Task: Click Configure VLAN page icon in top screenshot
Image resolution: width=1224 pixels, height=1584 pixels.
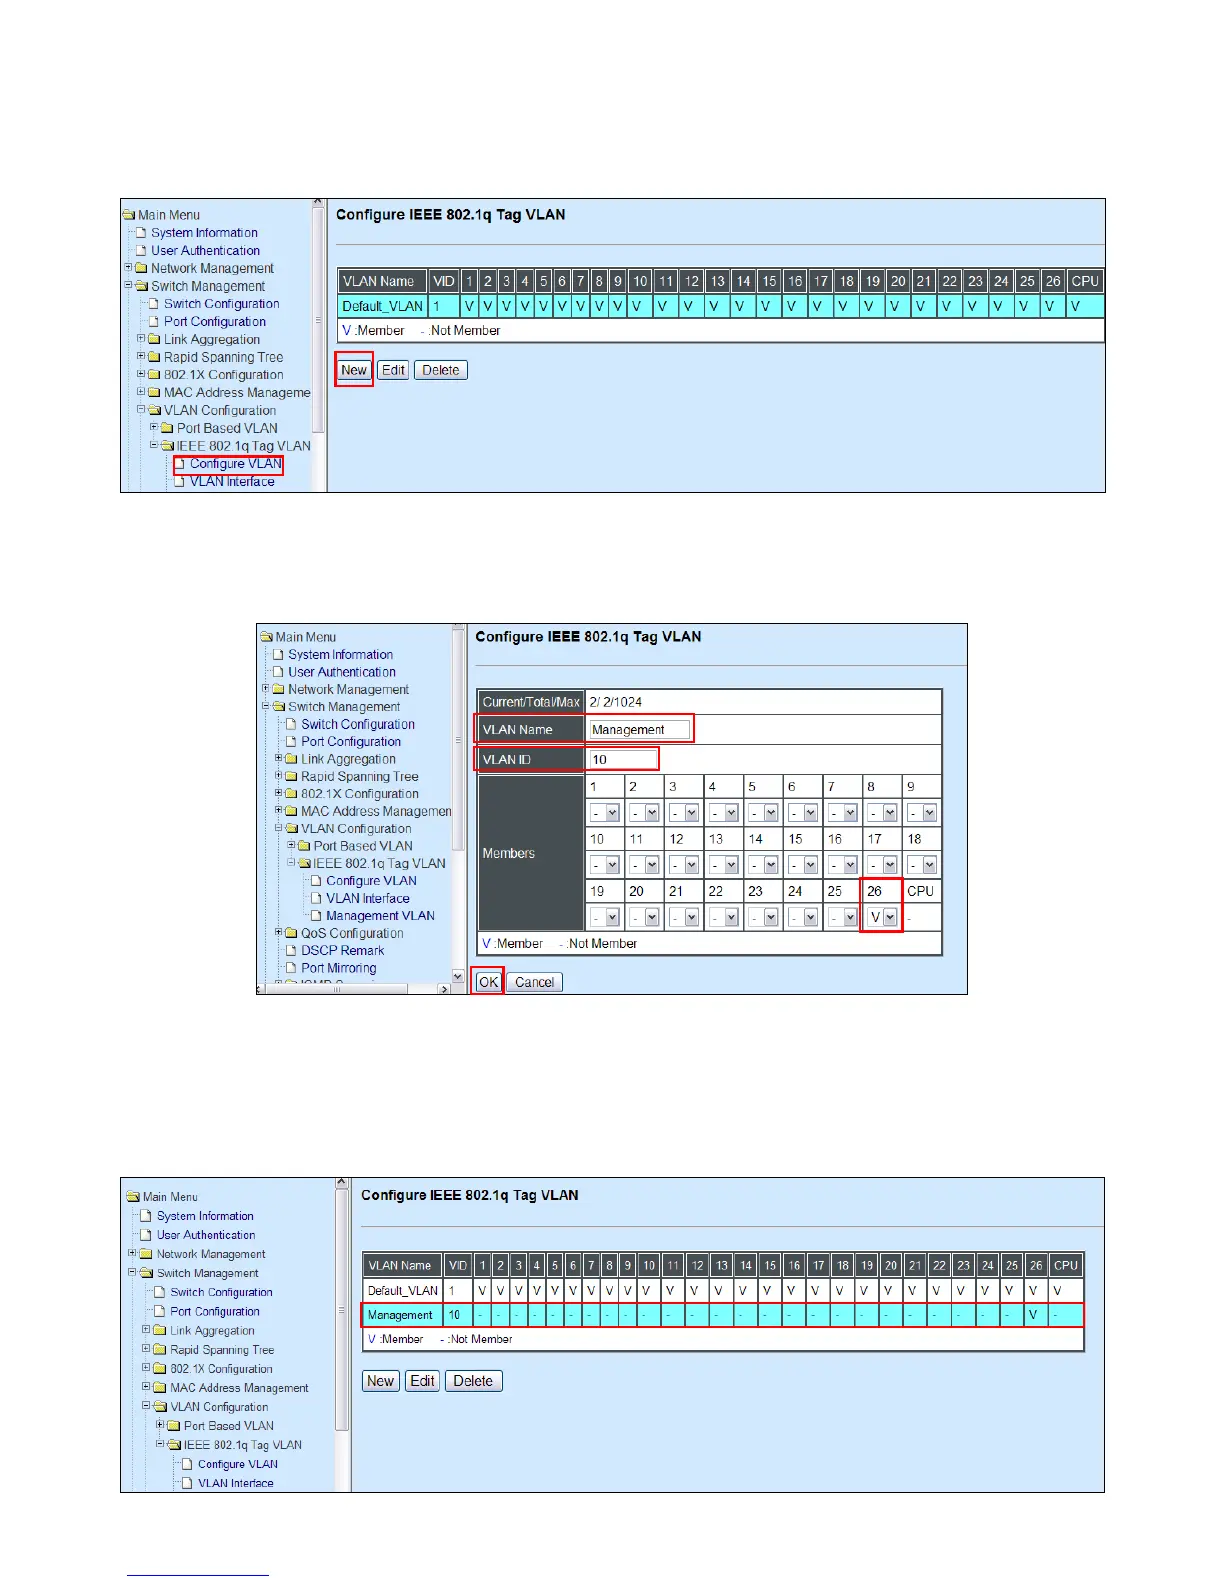Action: coord(180,464)
